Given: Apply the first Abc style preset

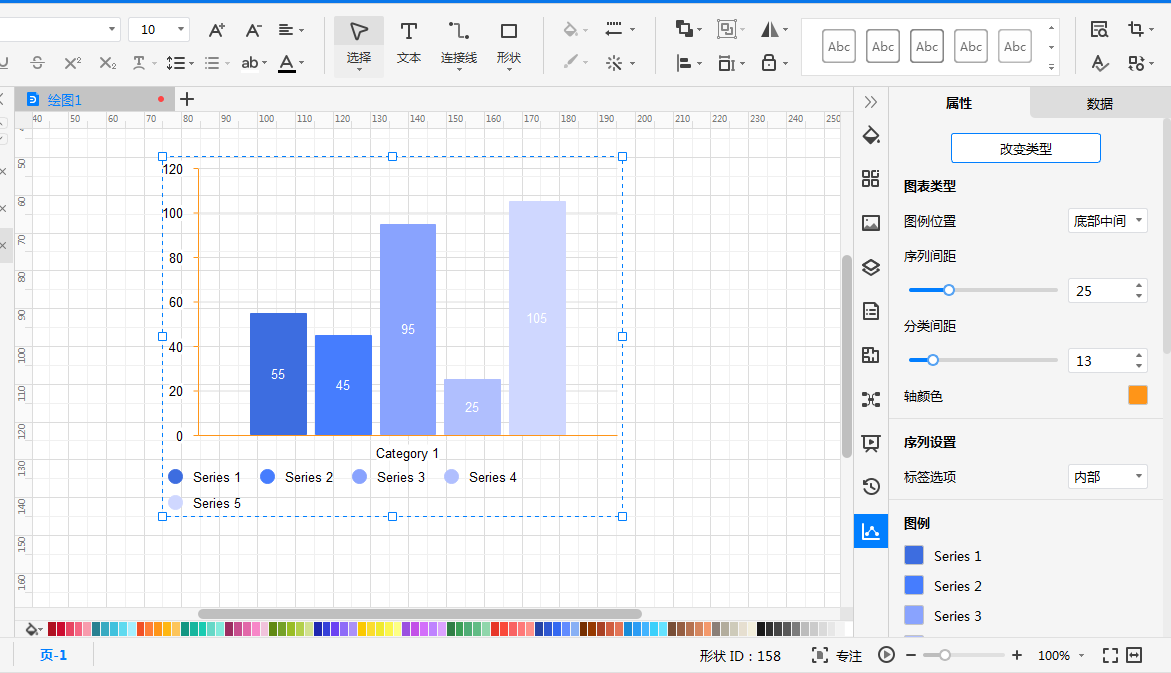Looking at the screenshot, I should point(839,46).
